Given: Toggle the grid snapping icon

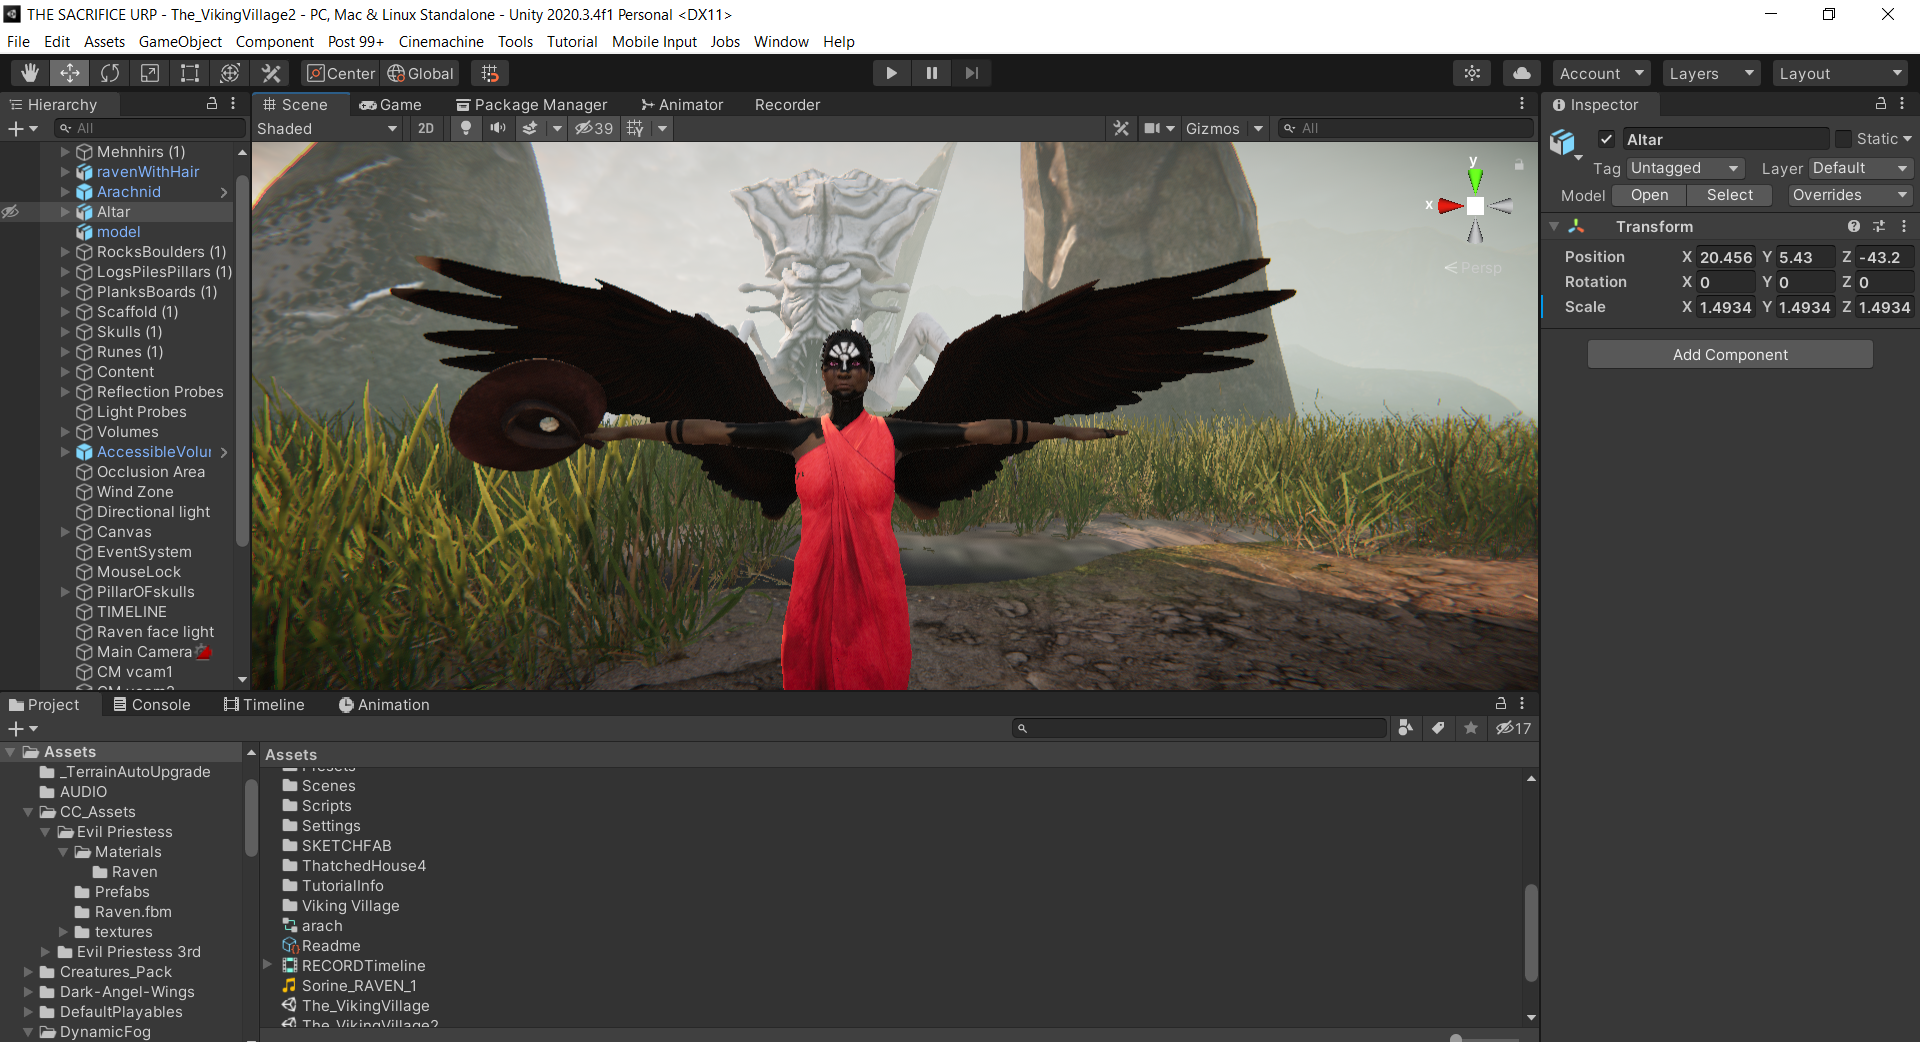Looking at the screenshot, I should pos(490,73).
